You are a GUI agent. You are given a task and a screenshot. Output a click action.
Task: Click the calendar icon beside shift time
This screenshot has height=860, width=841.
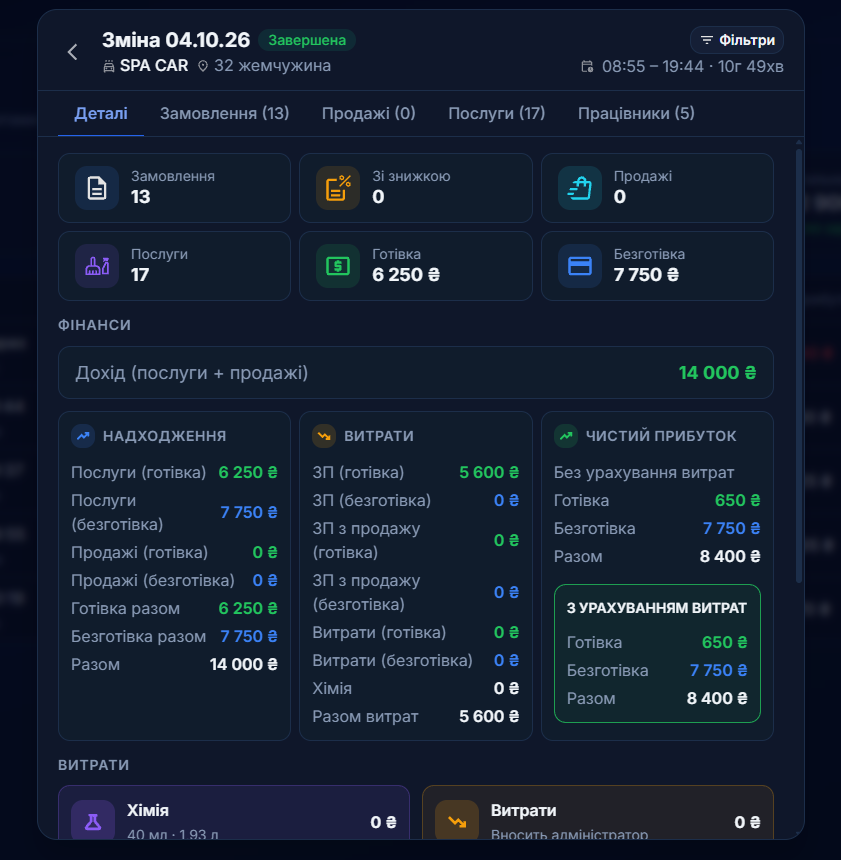click(x=587, y=67)
